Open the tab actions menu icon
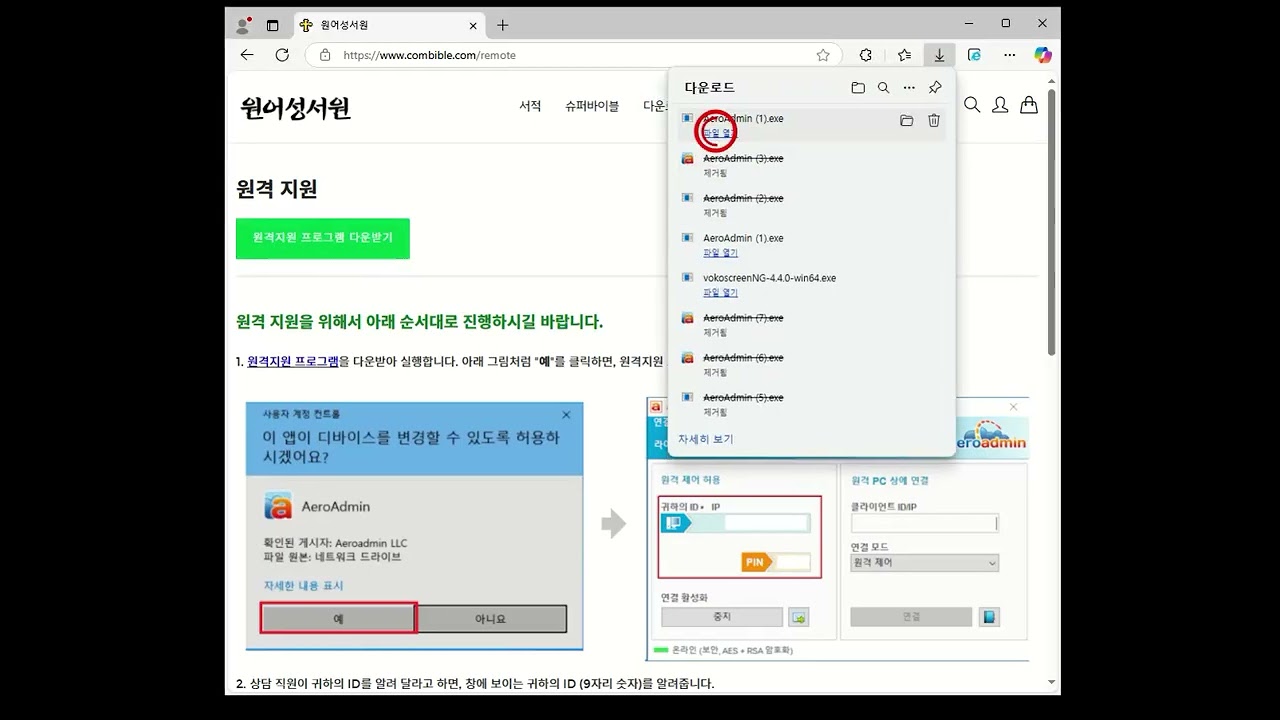Screen dimensions: 1280x720 click(272, 25)
